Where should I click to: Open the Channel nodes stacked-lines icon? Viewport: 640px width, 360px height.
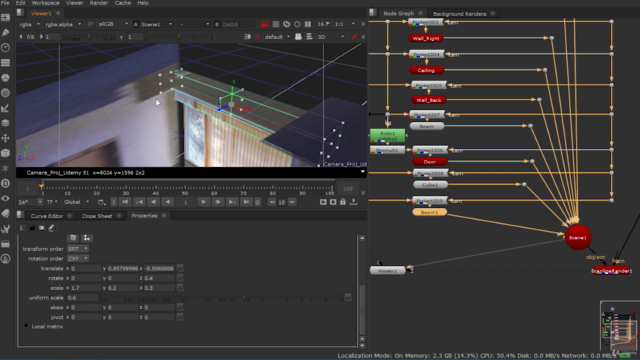click(5, 63)
